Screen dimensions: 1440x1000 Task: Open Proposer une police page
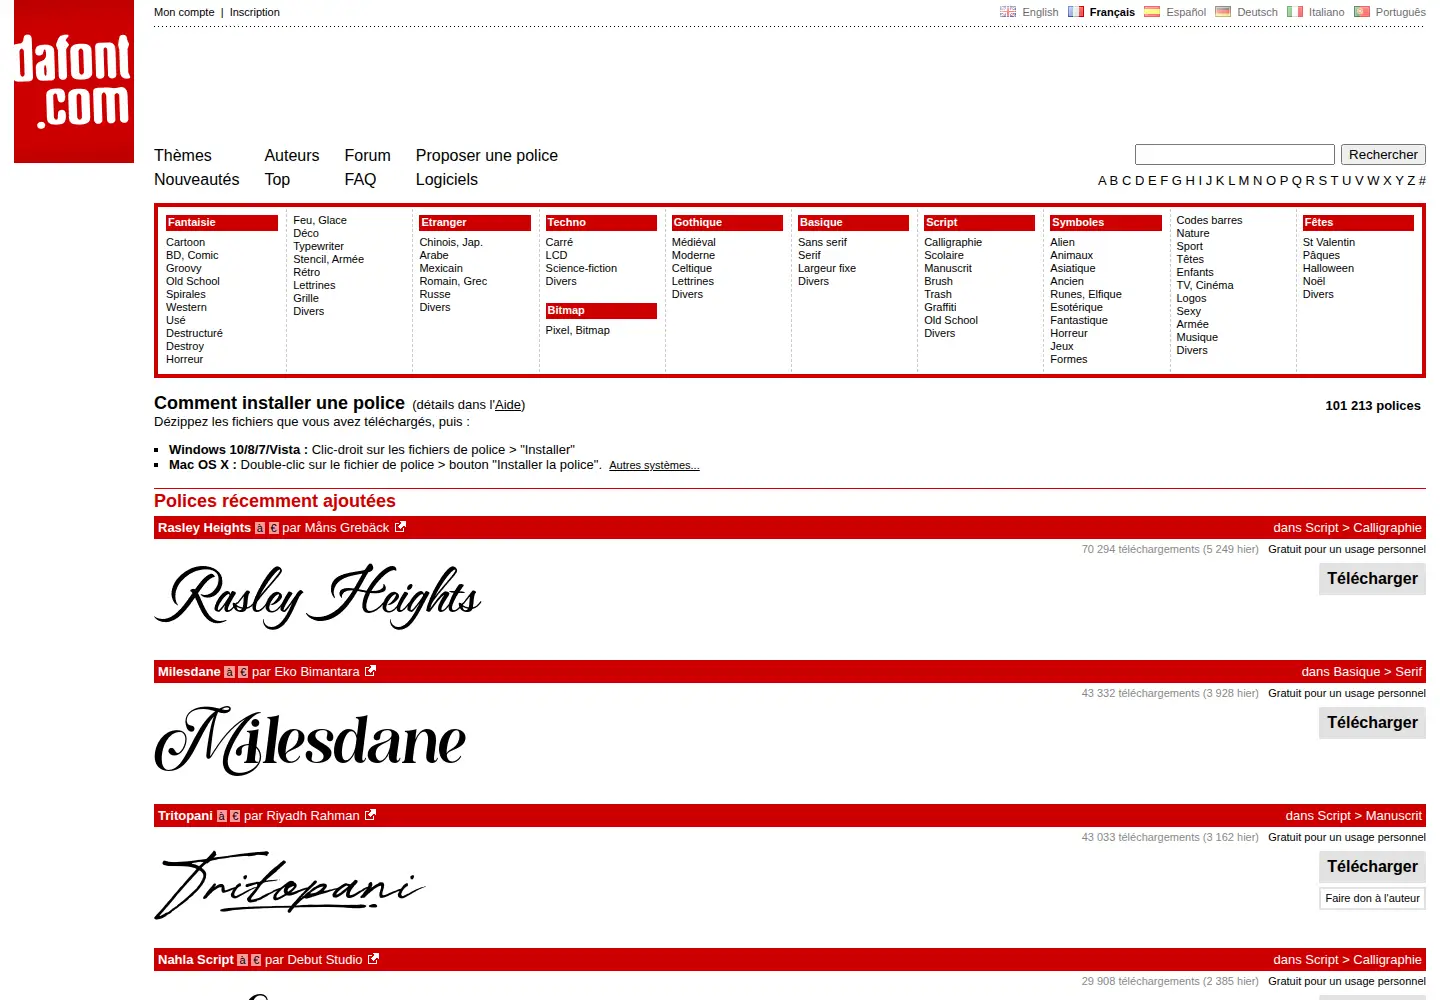(x=487, y=155)
